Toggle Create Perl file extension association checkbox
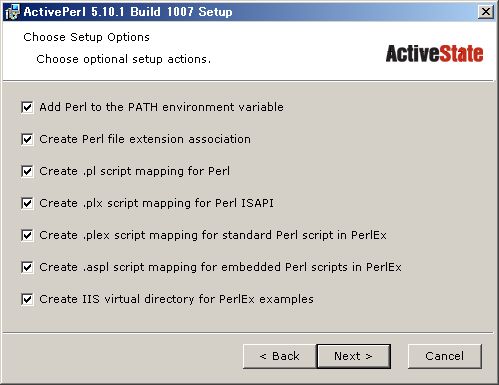The image size is (499, 385). [27, 139]
